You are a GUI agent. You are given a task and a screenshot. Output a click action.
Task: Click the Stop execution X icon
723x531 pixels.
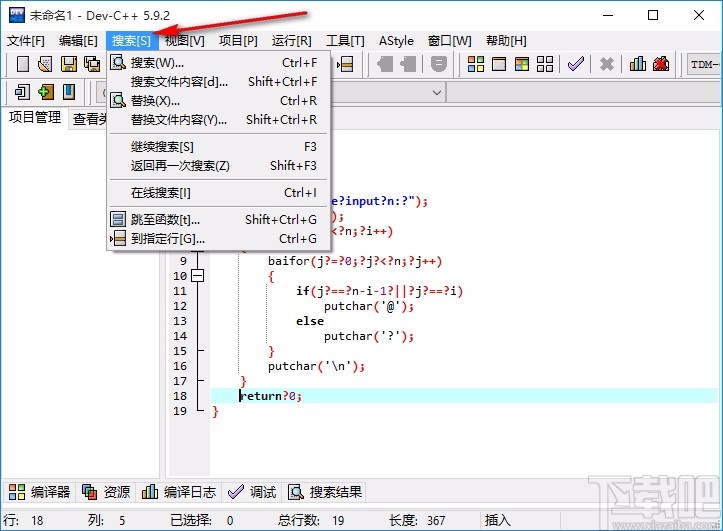(607, 64)
